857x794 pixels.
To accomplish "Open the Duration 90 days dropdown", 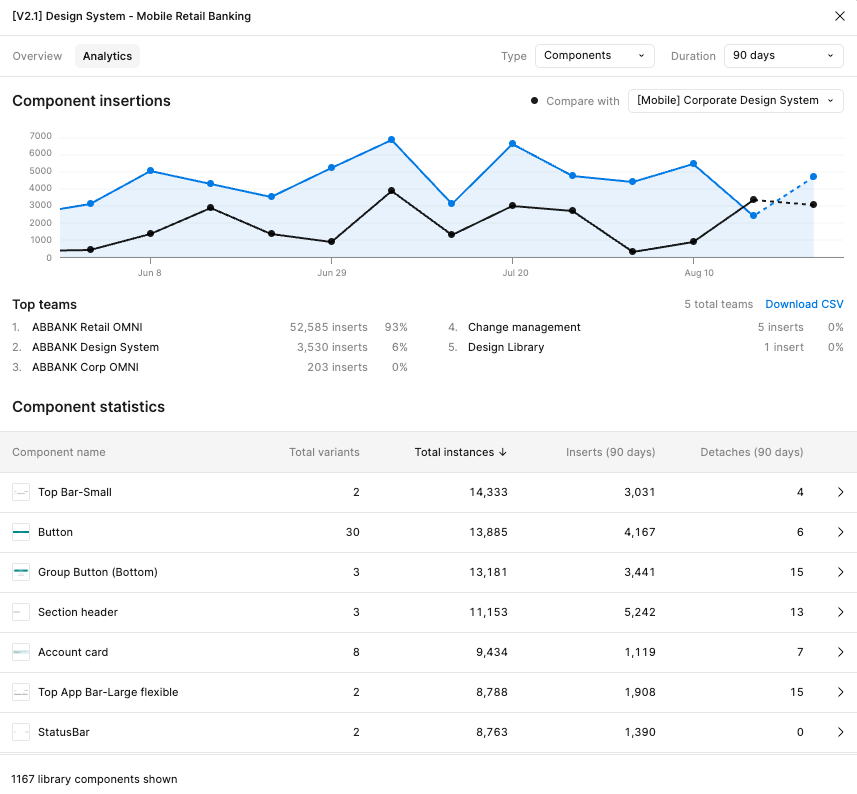I will pos(783,56).
